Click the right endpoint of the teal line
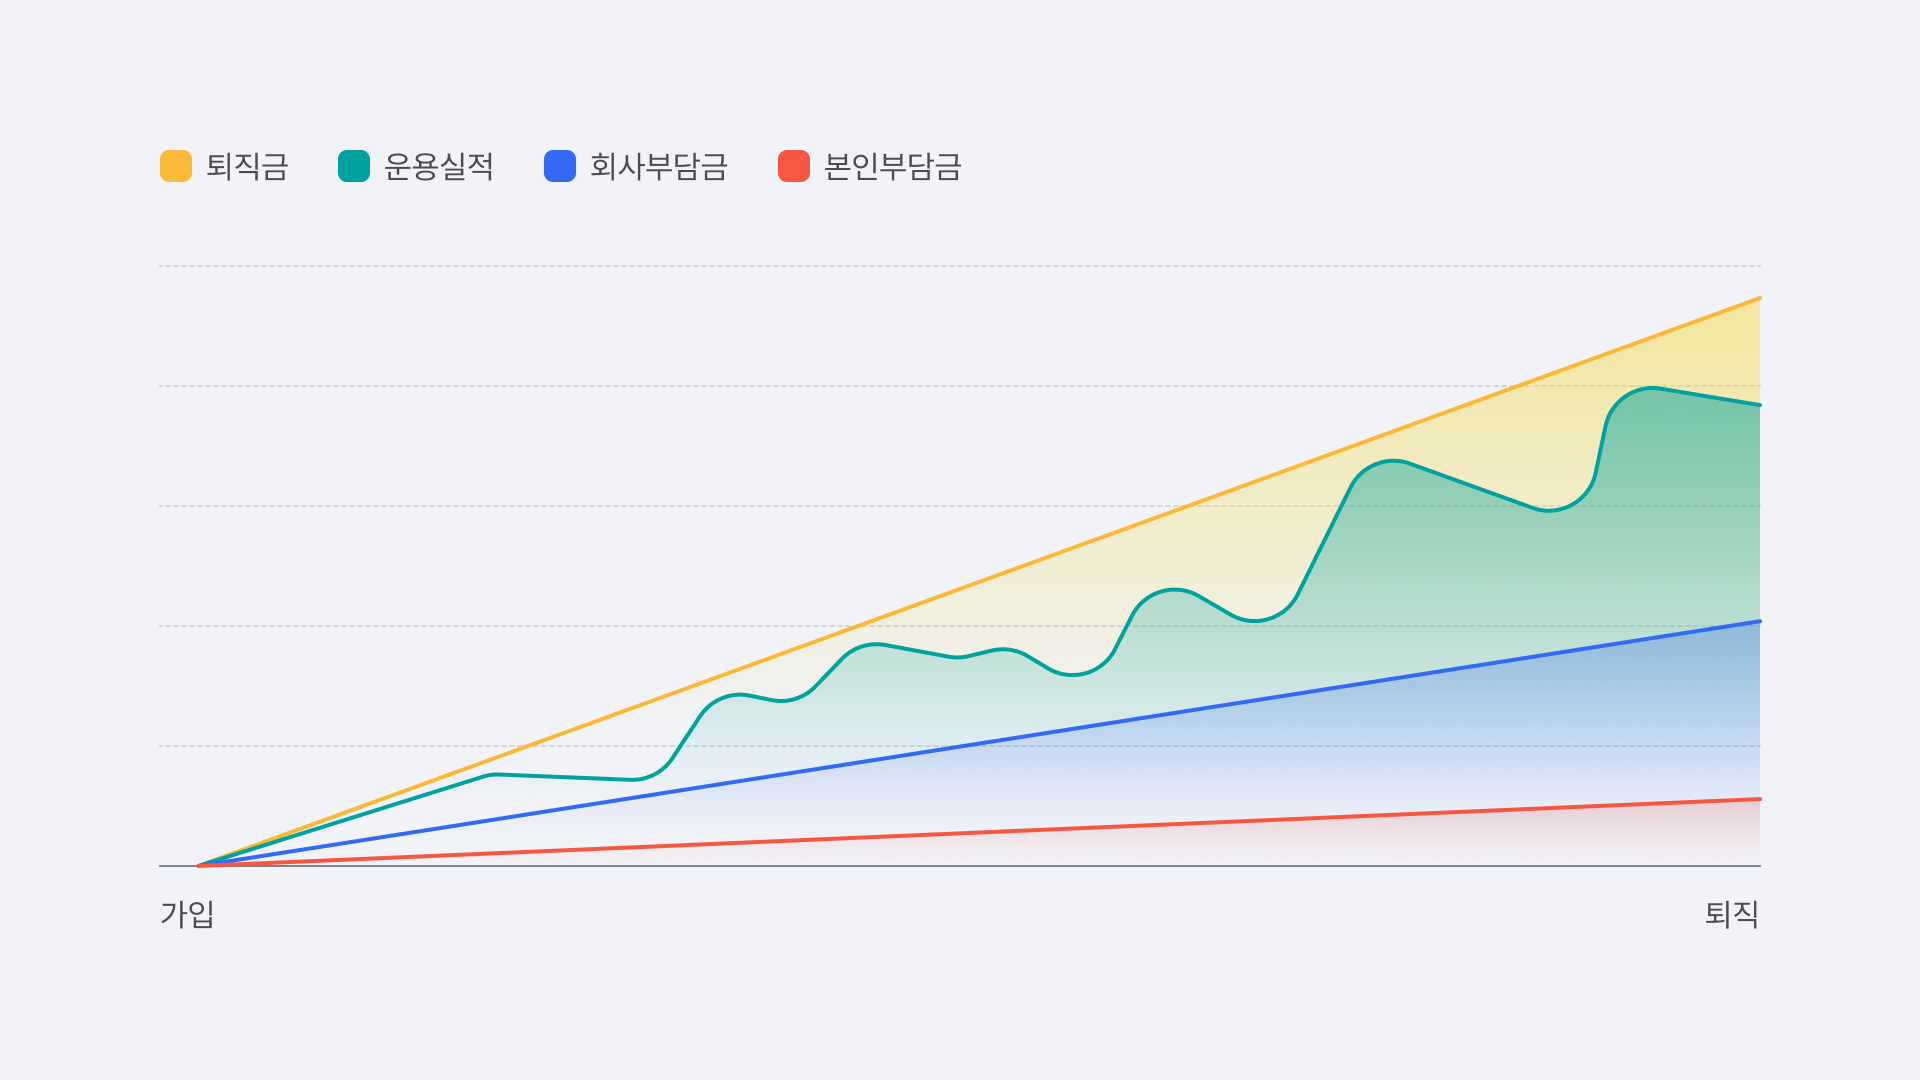1920x1080 pixels. point(1759,405)
